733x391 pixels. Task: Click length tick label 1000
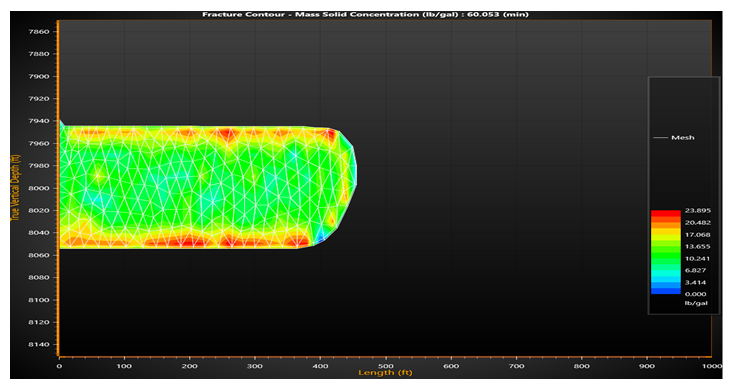pos(712,366)
